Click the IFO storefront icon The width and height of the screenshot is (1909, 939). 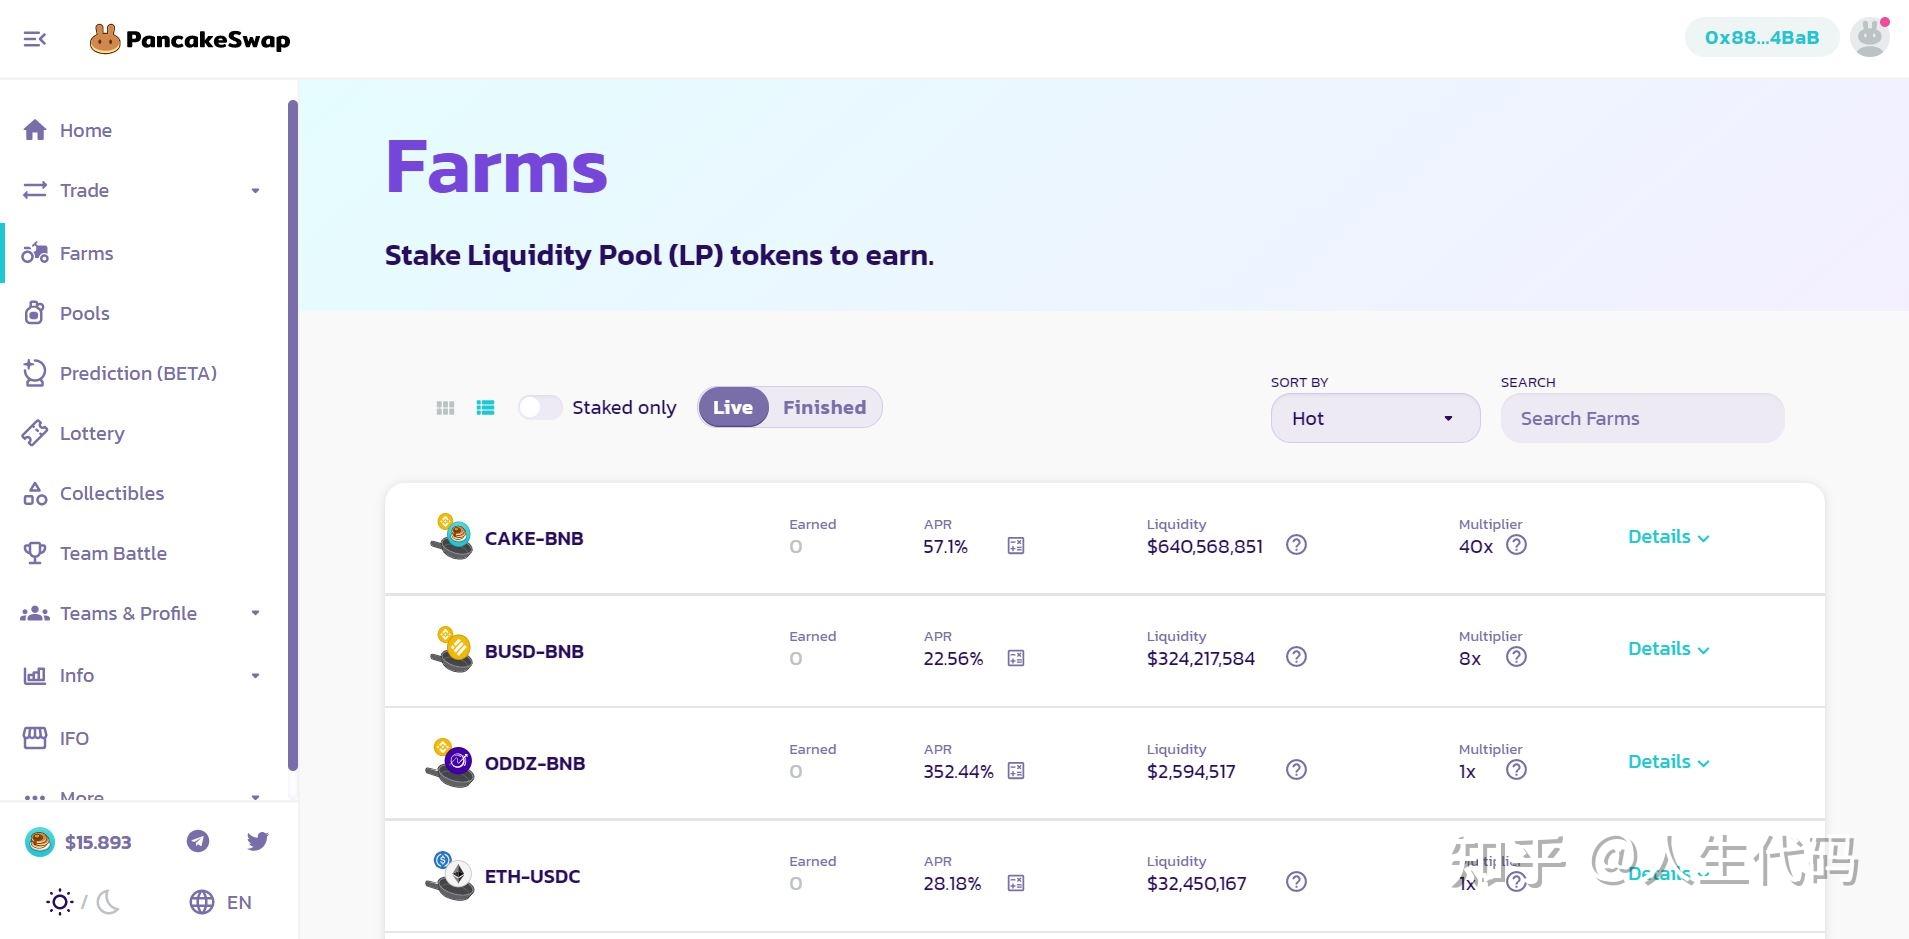pos(35,738)
